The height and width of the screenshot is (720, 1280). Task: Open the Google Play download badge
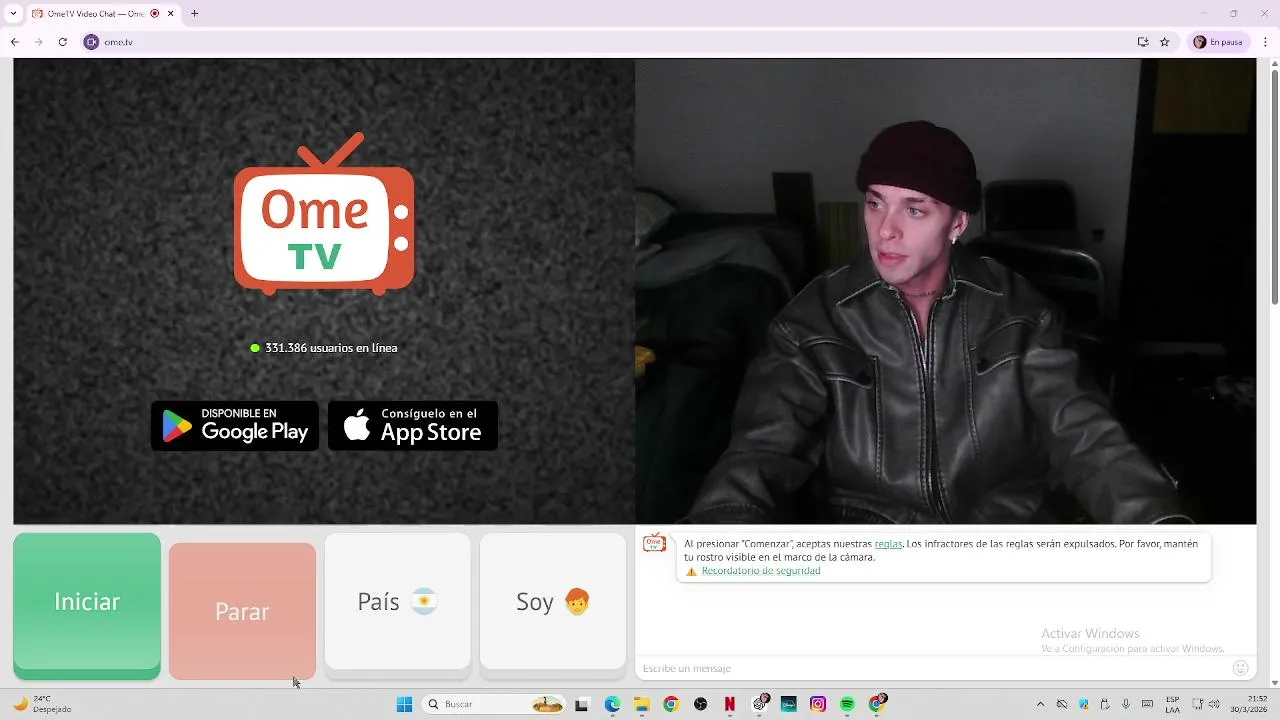pyautogui.click(x=235, y=426)
